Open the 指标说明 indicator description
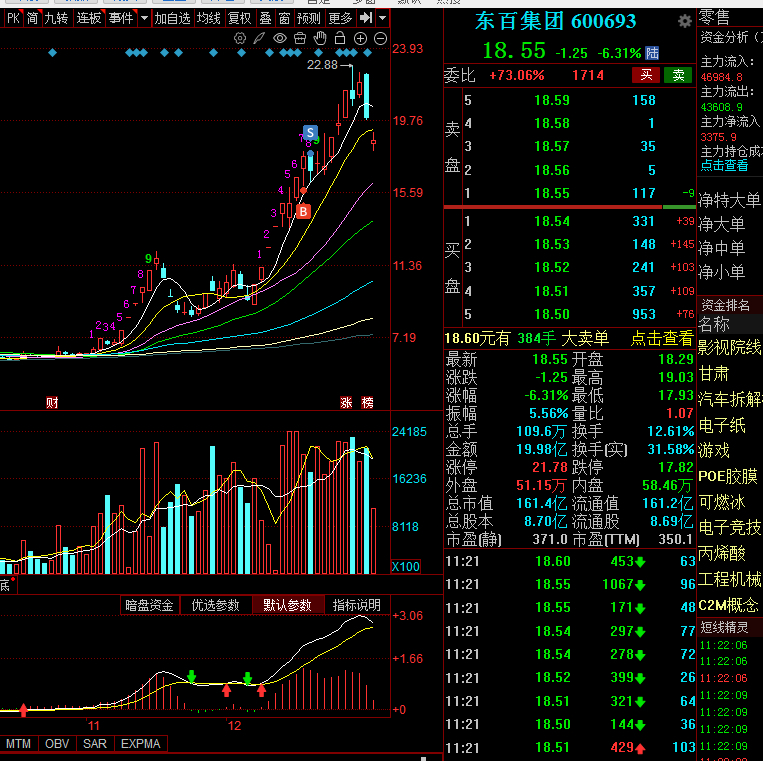Image resolution: width=763 pixels, height=761 pixels. [357, 605]
